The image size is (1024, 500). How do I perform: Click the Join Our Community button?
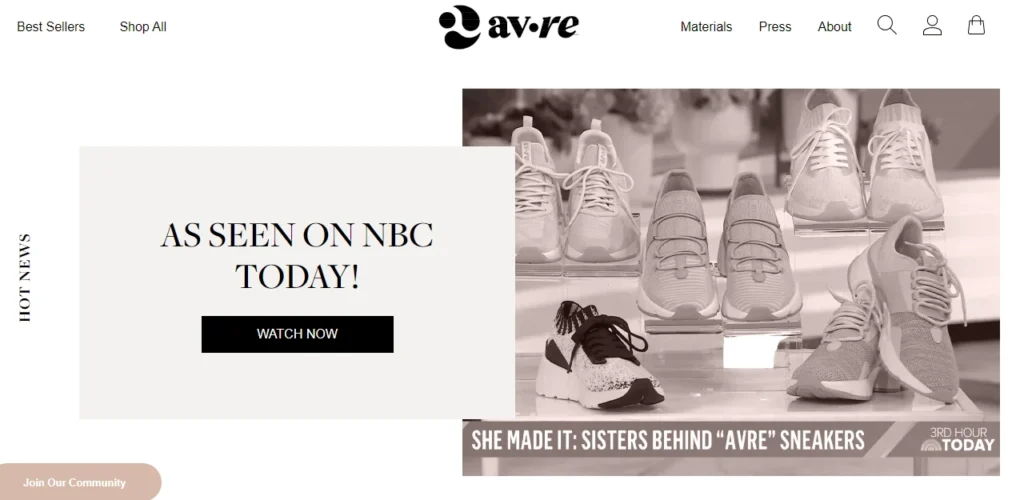pyautogui.click(x=74, y=482)
